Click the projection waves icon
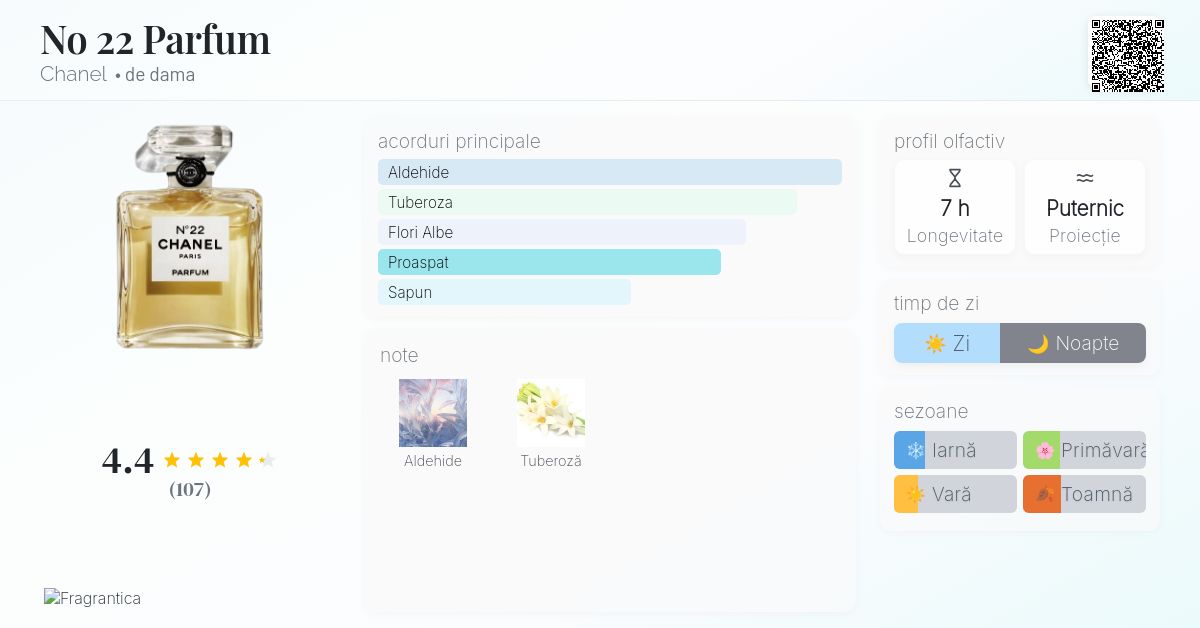Image resolution: width=1200 pixels, height=628 pixels. [1085, 178]
